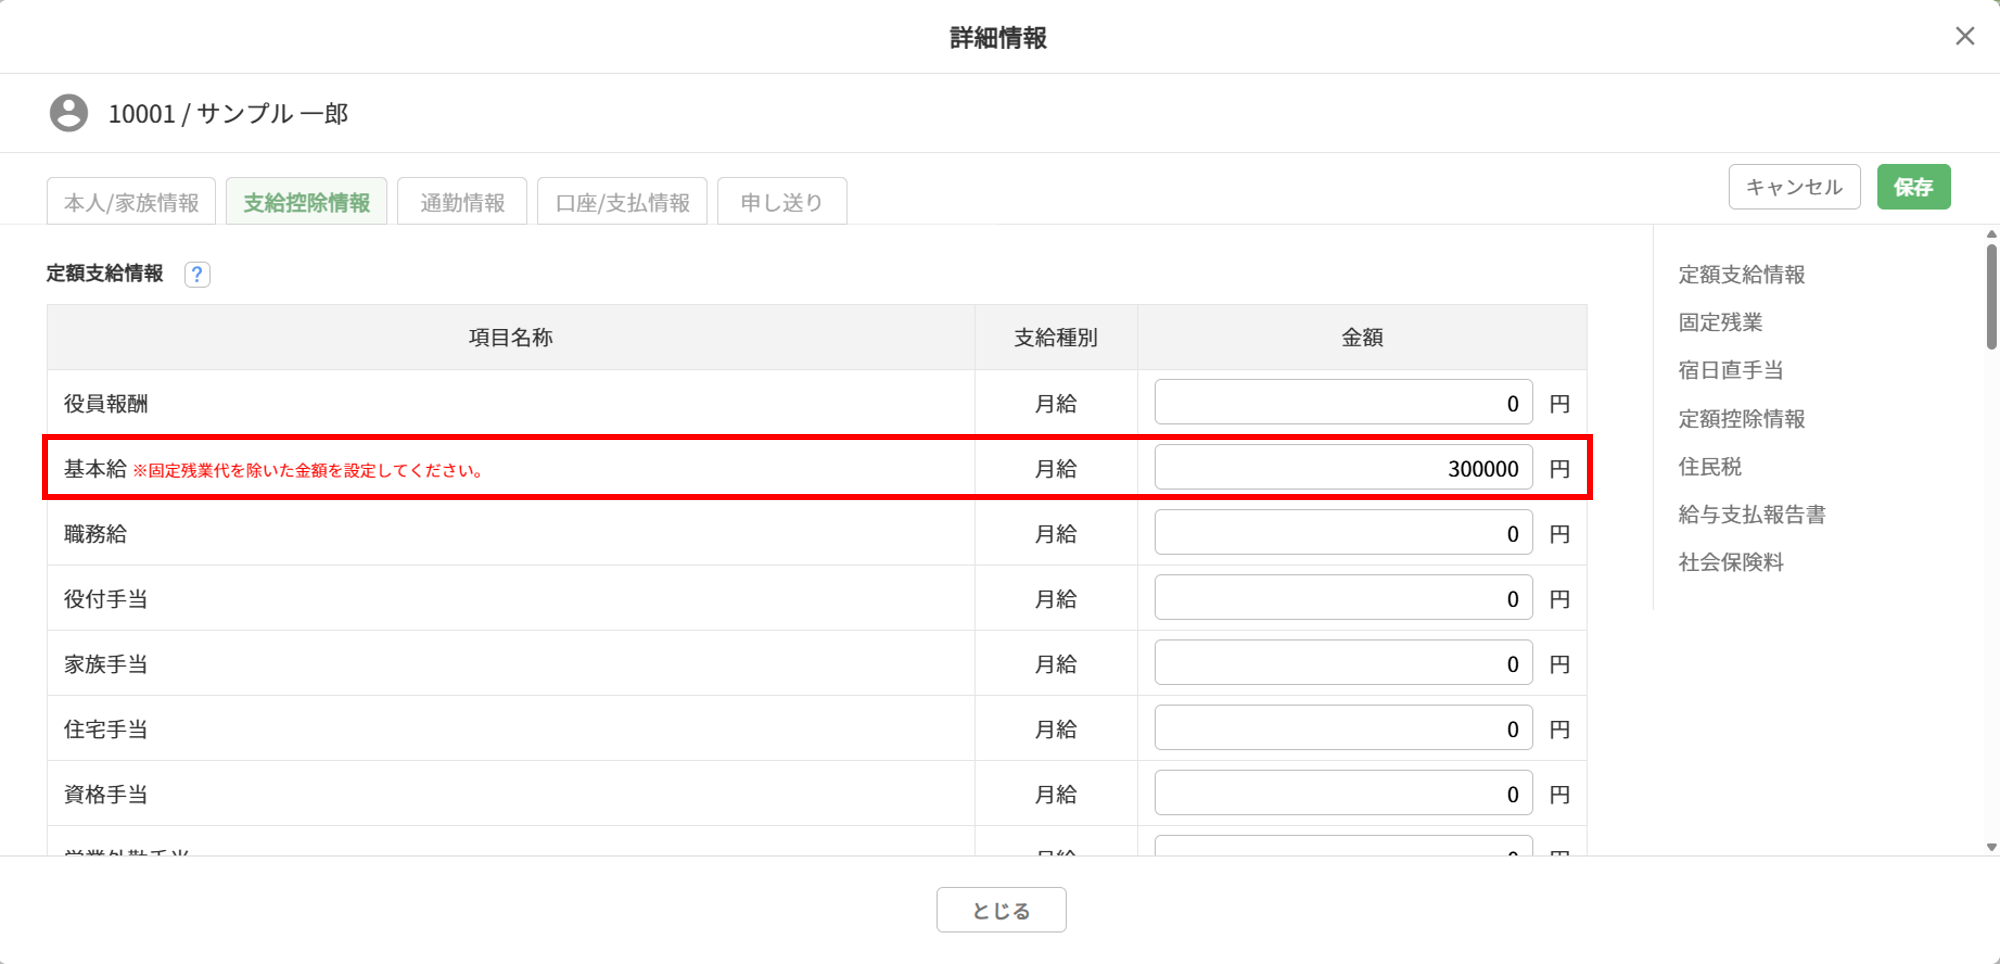This screenshot has height=964, width=2000.
Task: Close the 詳細情報 dialog with X
Action: pyautogui.click(x=1964, y=36)
